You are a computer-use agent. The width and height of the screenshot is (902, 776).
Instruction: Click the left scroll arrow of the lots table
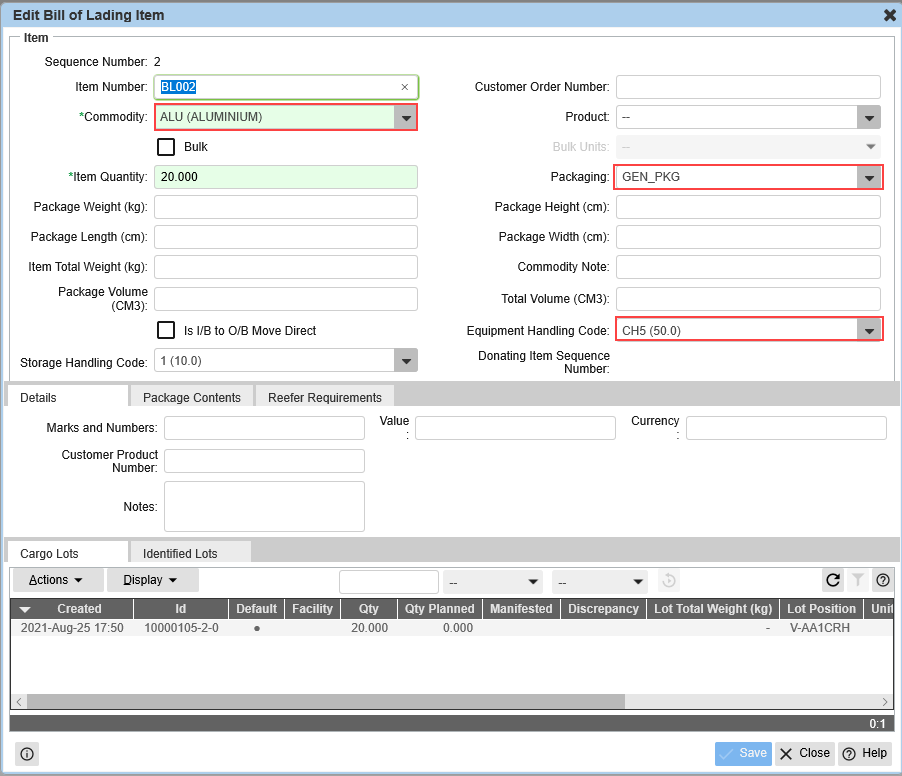19,701
